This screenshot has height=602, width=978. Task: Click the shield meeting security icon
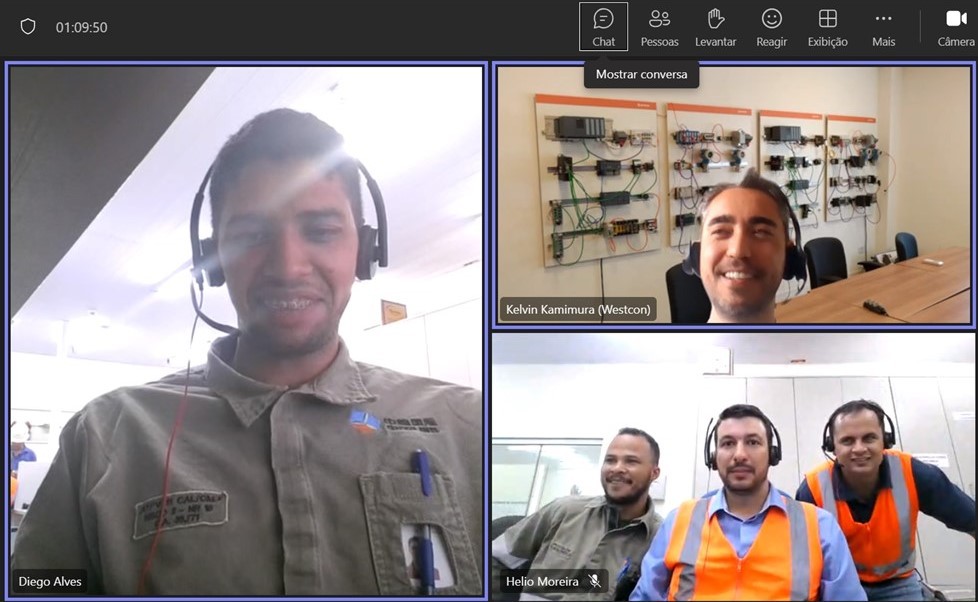(x=28, y=27)
